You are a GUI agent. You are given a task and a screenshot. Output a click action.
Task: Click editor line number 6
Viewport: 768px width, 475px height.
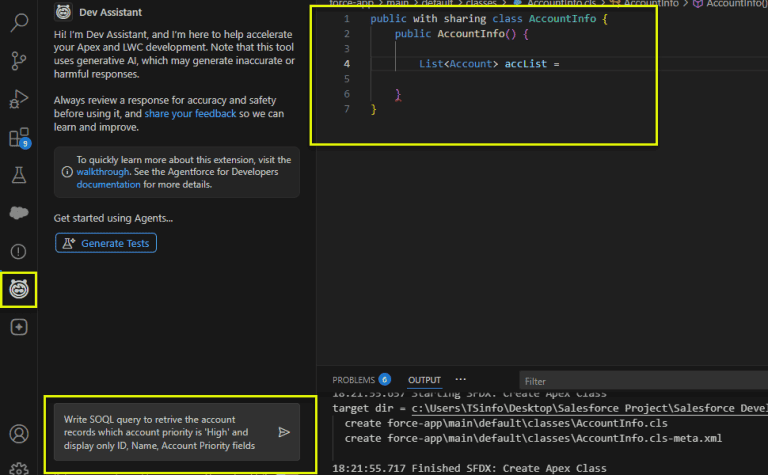point(347,94)
